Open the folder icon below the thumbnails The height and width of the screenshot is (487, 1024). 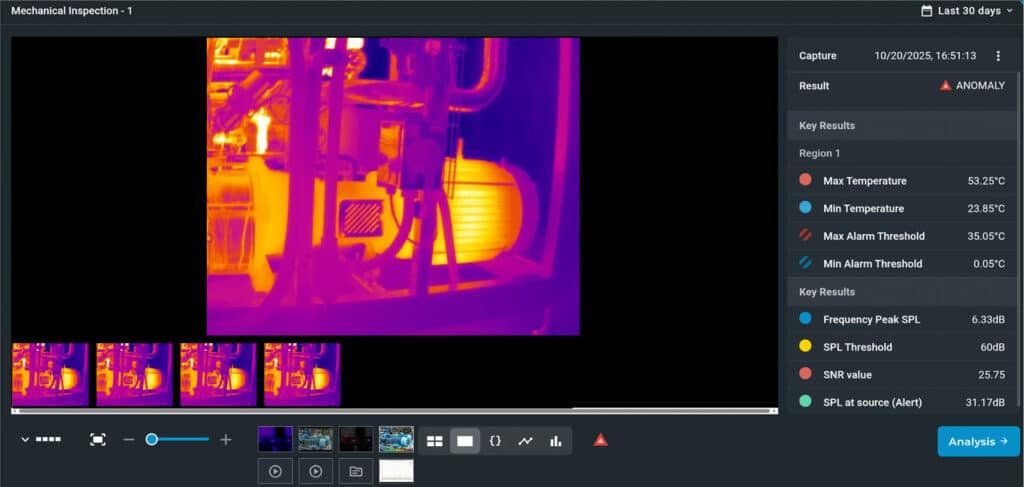[355, 471]
